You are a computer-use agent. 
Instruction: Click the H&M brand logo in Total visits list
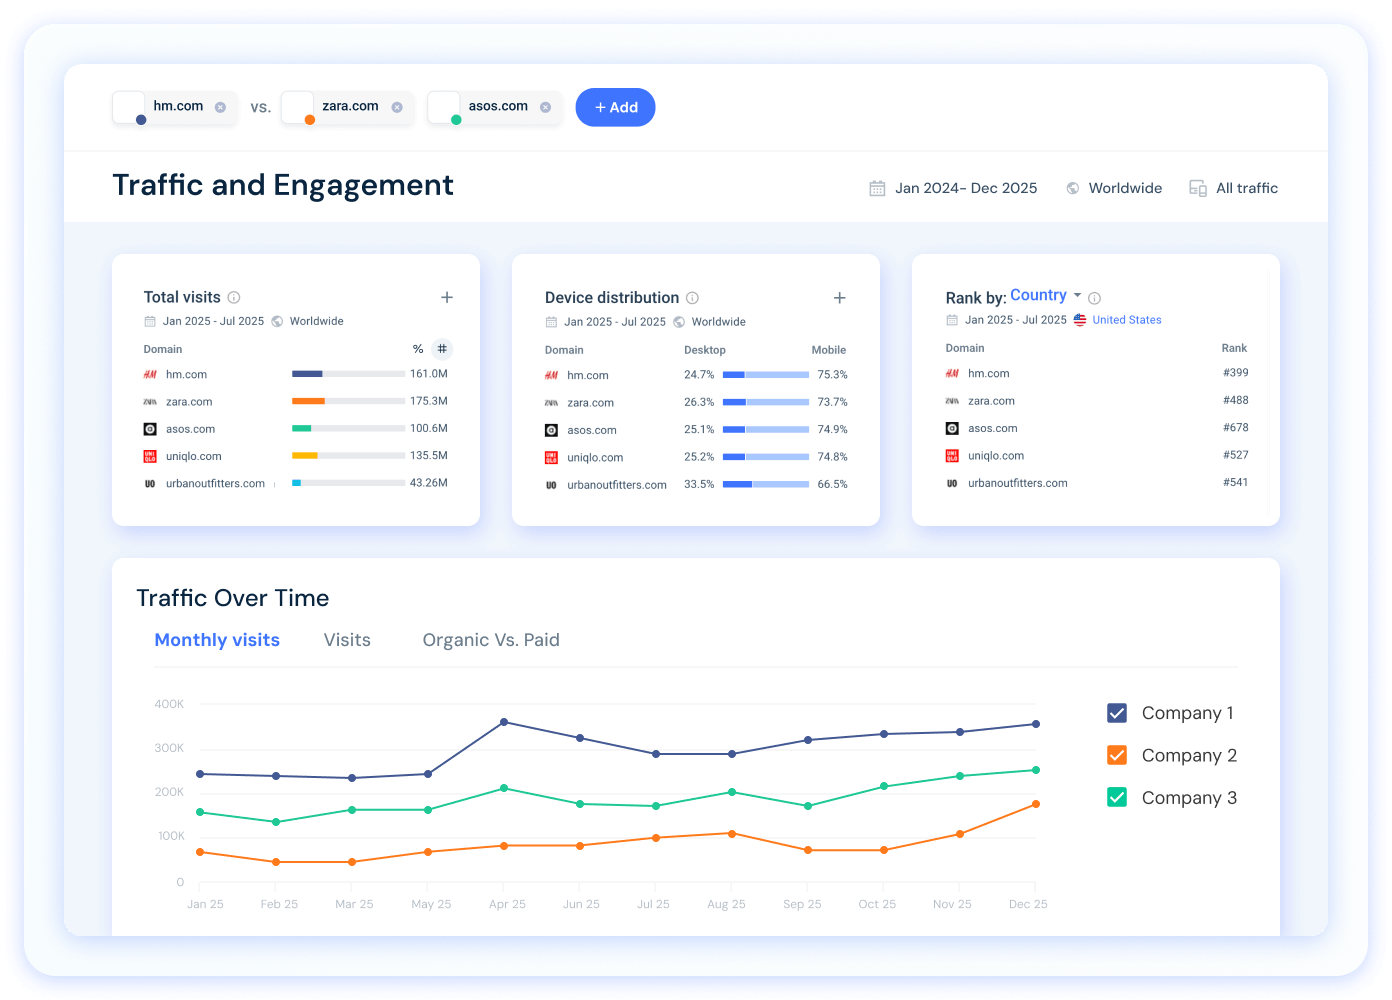(150, 374)
